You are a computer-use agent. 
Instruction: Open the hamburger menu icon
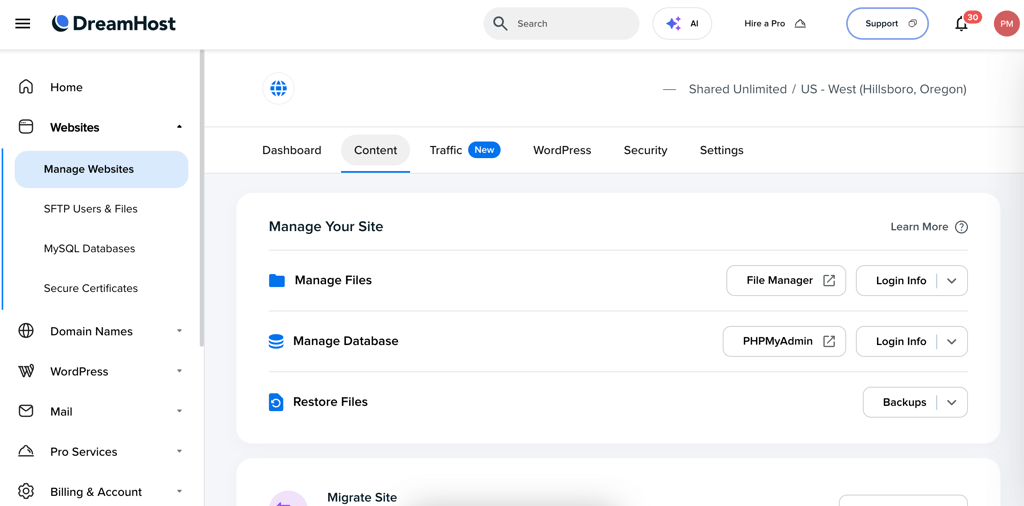coord(23,24)
